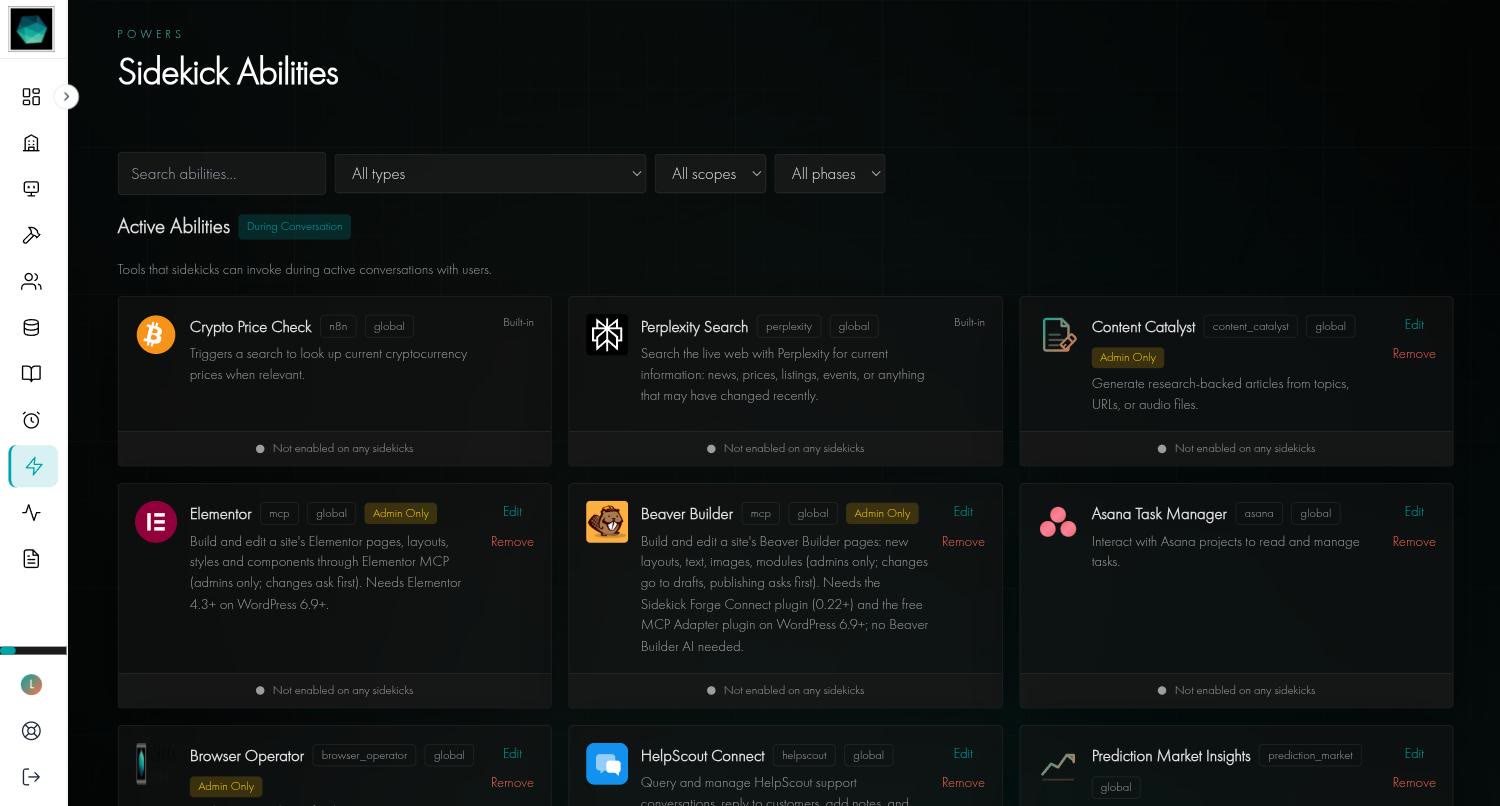Screen dimensions: 1500x806
Task: Click the Admin Only badge on Elementor
Action: (400, 514)
